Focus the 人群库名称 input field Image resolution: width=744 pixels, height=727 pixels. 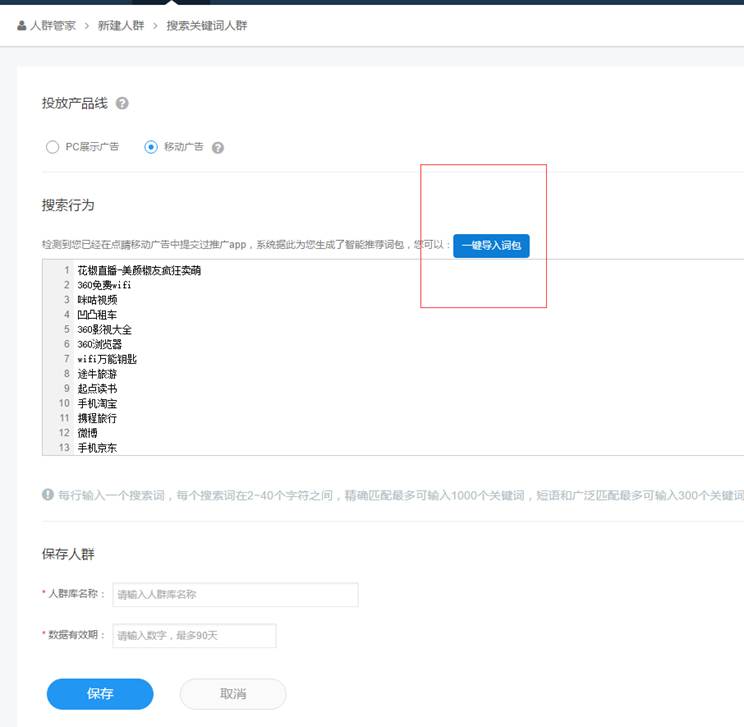point(235,595)
